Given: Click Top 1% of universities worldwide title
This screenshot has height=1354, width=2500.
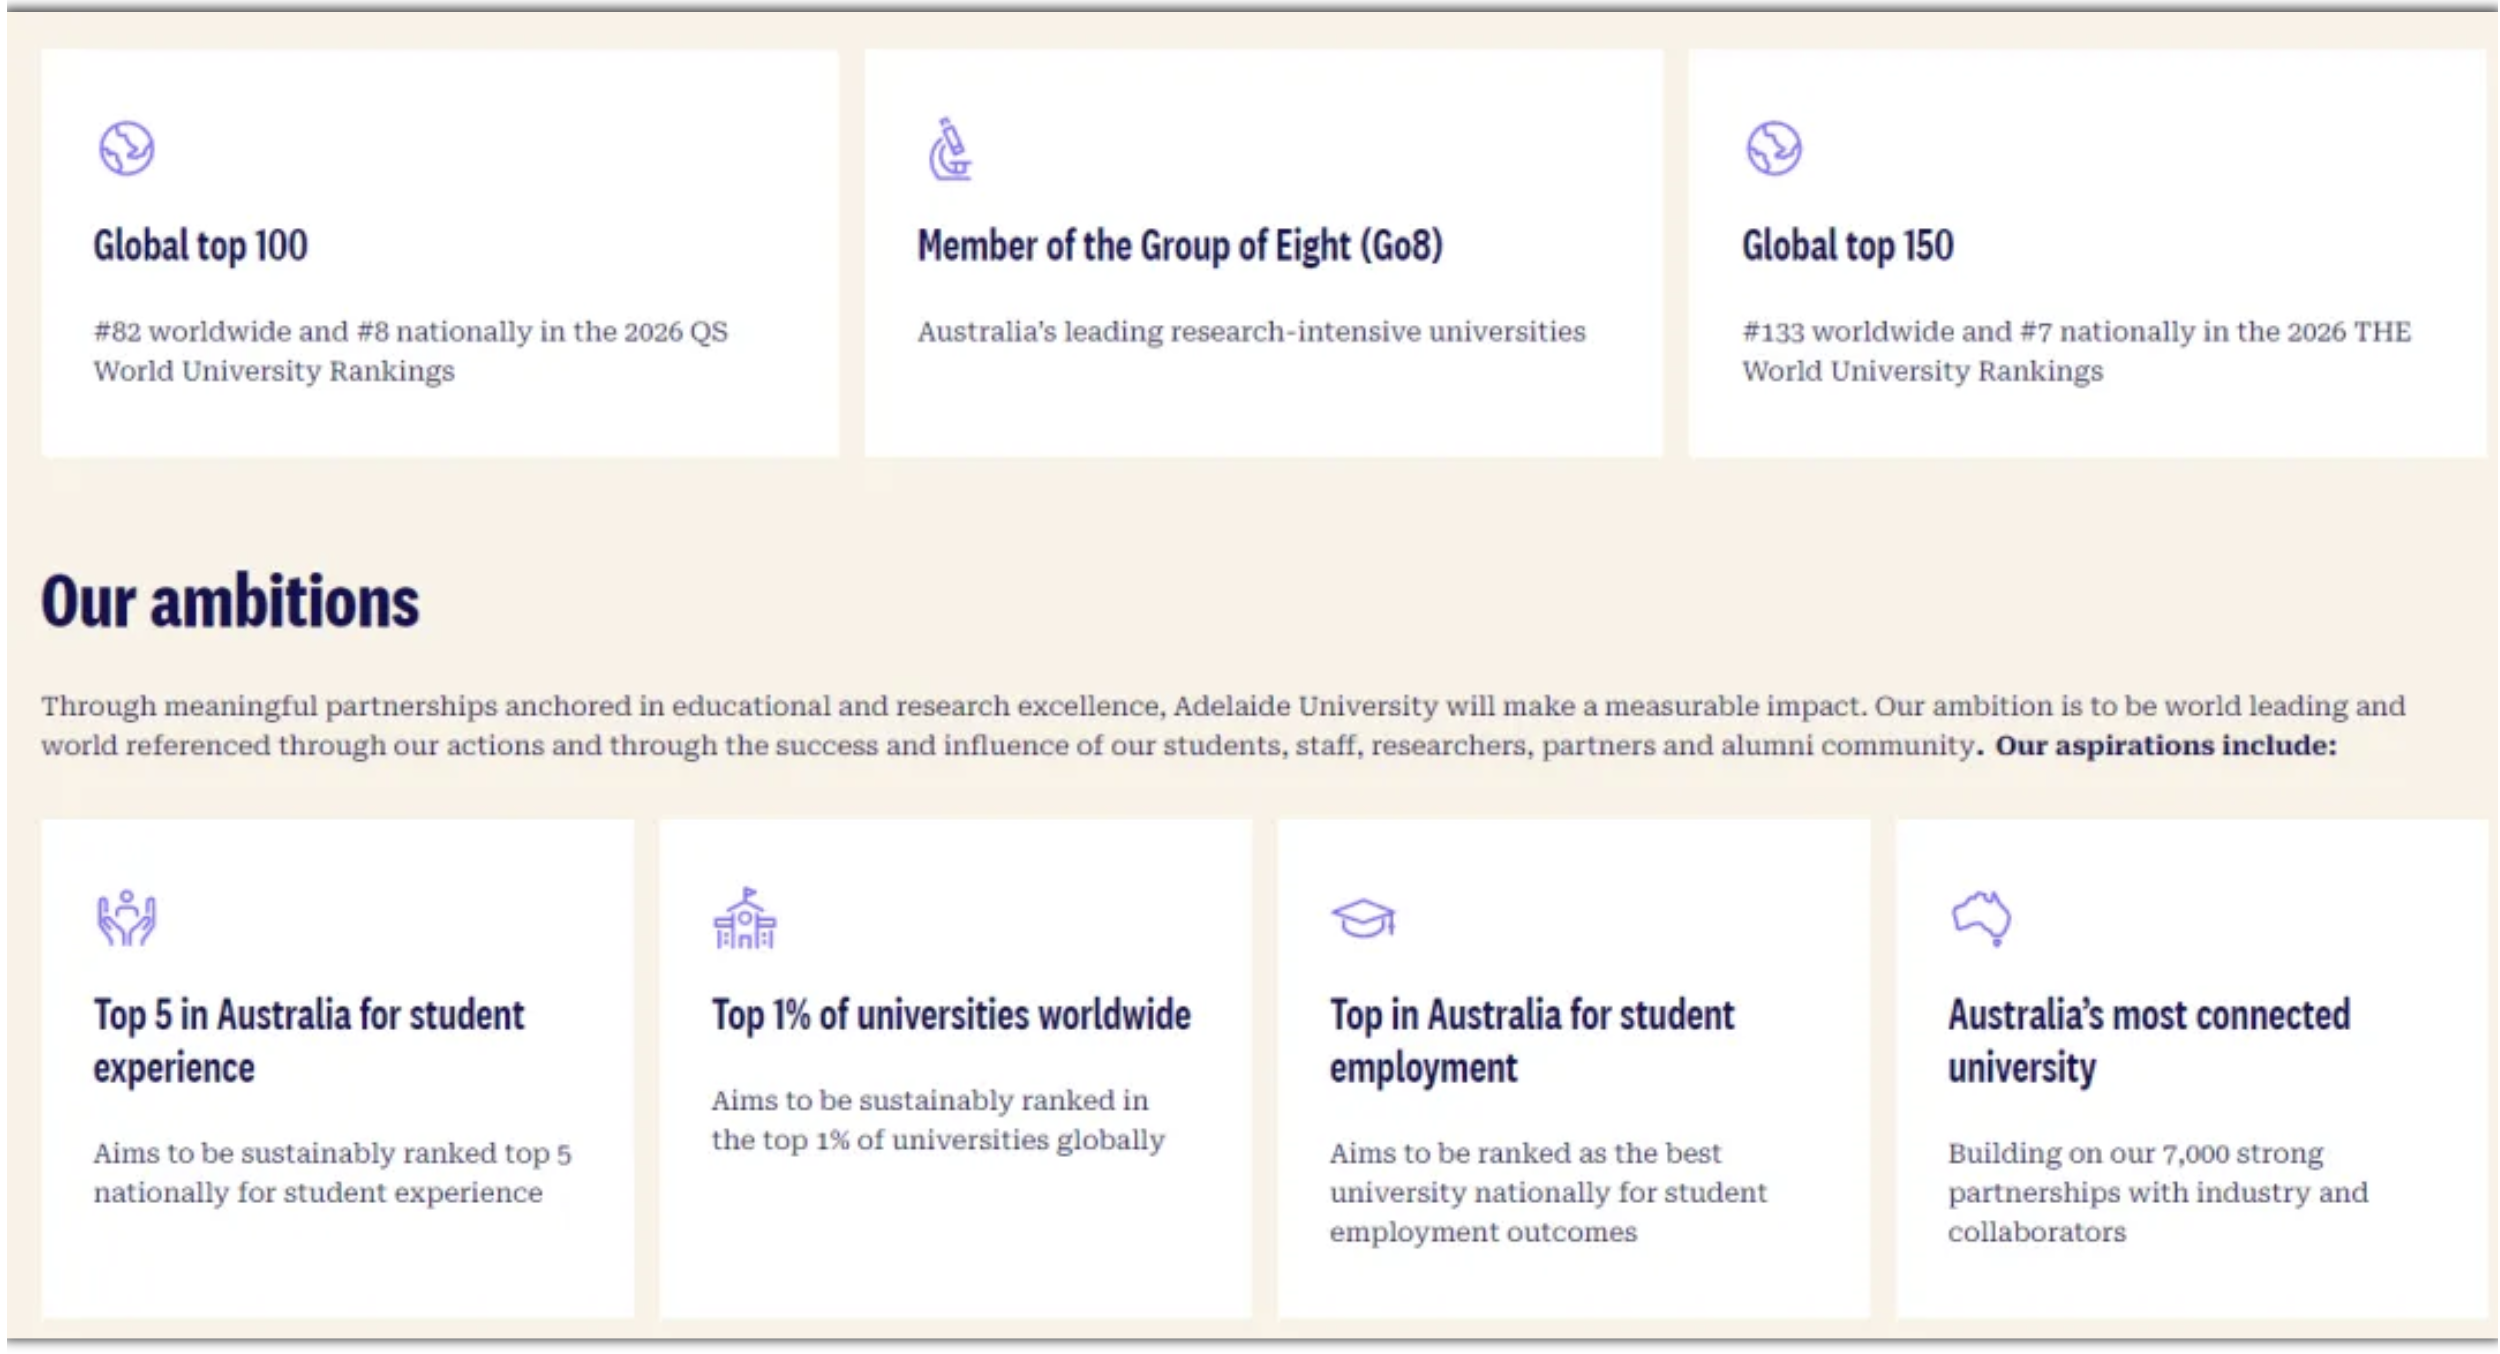Looking at the screenshot, I should (951, 1015).
